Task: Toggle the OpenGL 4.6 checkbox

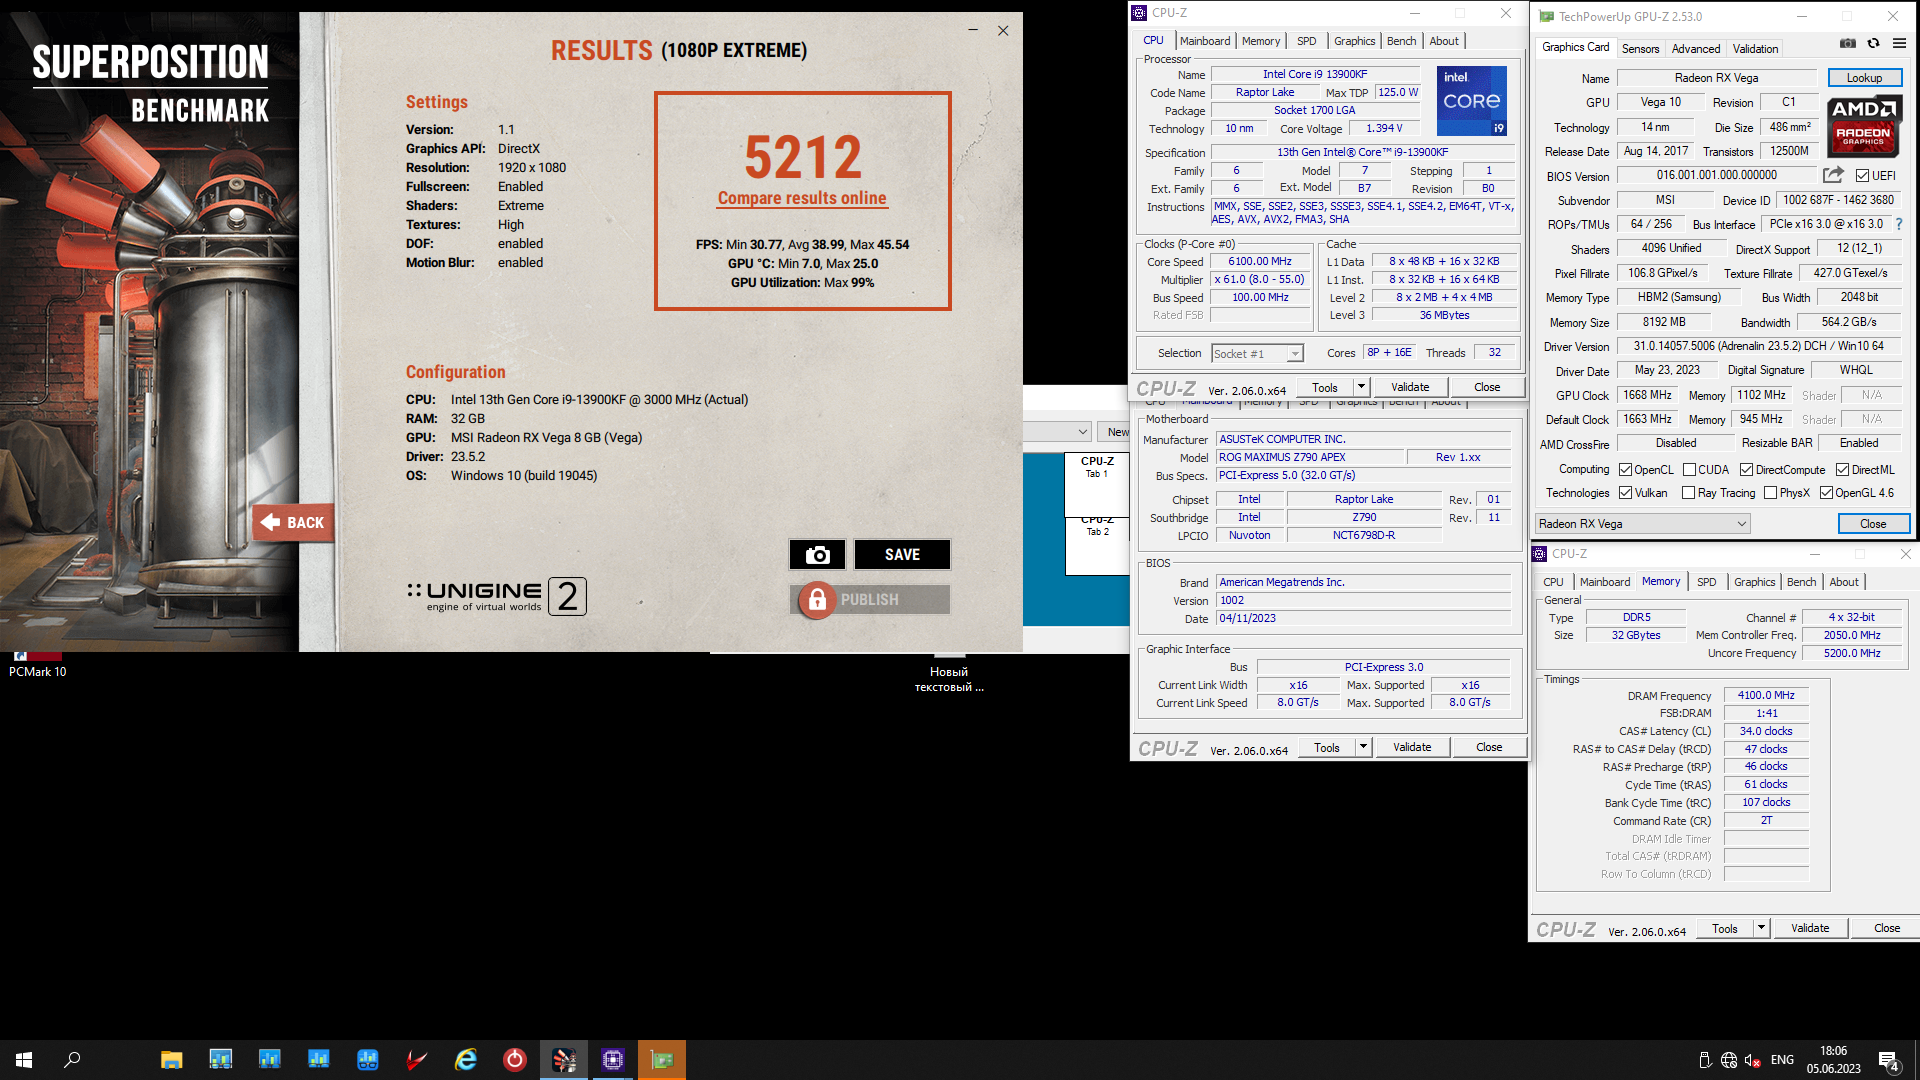Action: (x=1826, y=493)
